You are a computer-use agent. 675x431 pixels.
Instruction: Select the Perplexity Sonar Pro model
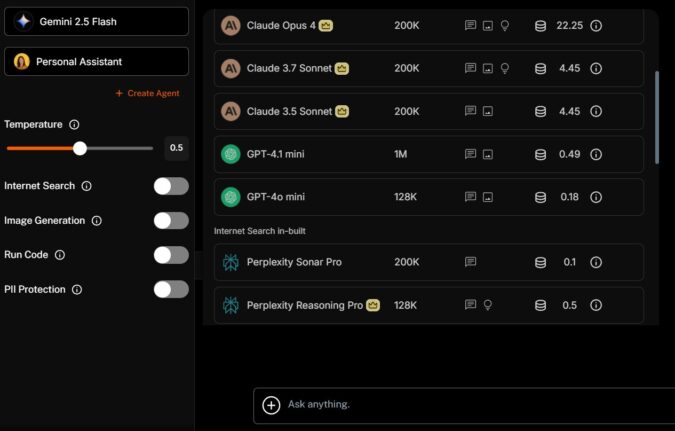click(x=429, y=262)
